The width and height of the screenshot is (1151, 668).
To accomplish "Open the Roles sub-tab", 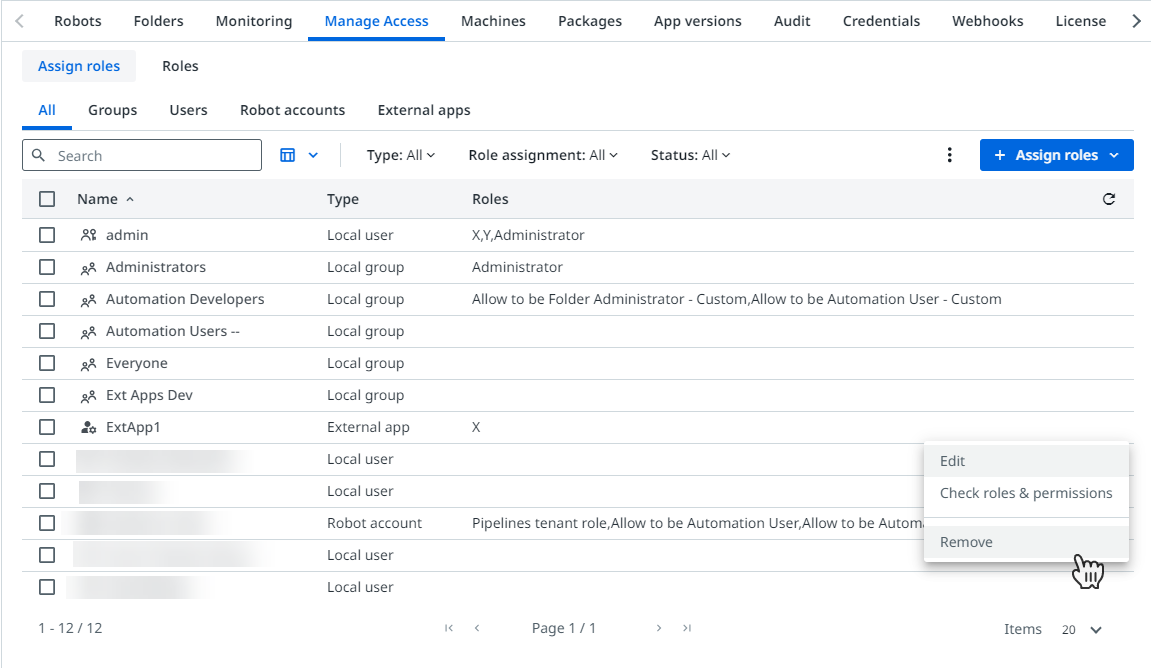I will pyautogui.click(x=180, y=65).
